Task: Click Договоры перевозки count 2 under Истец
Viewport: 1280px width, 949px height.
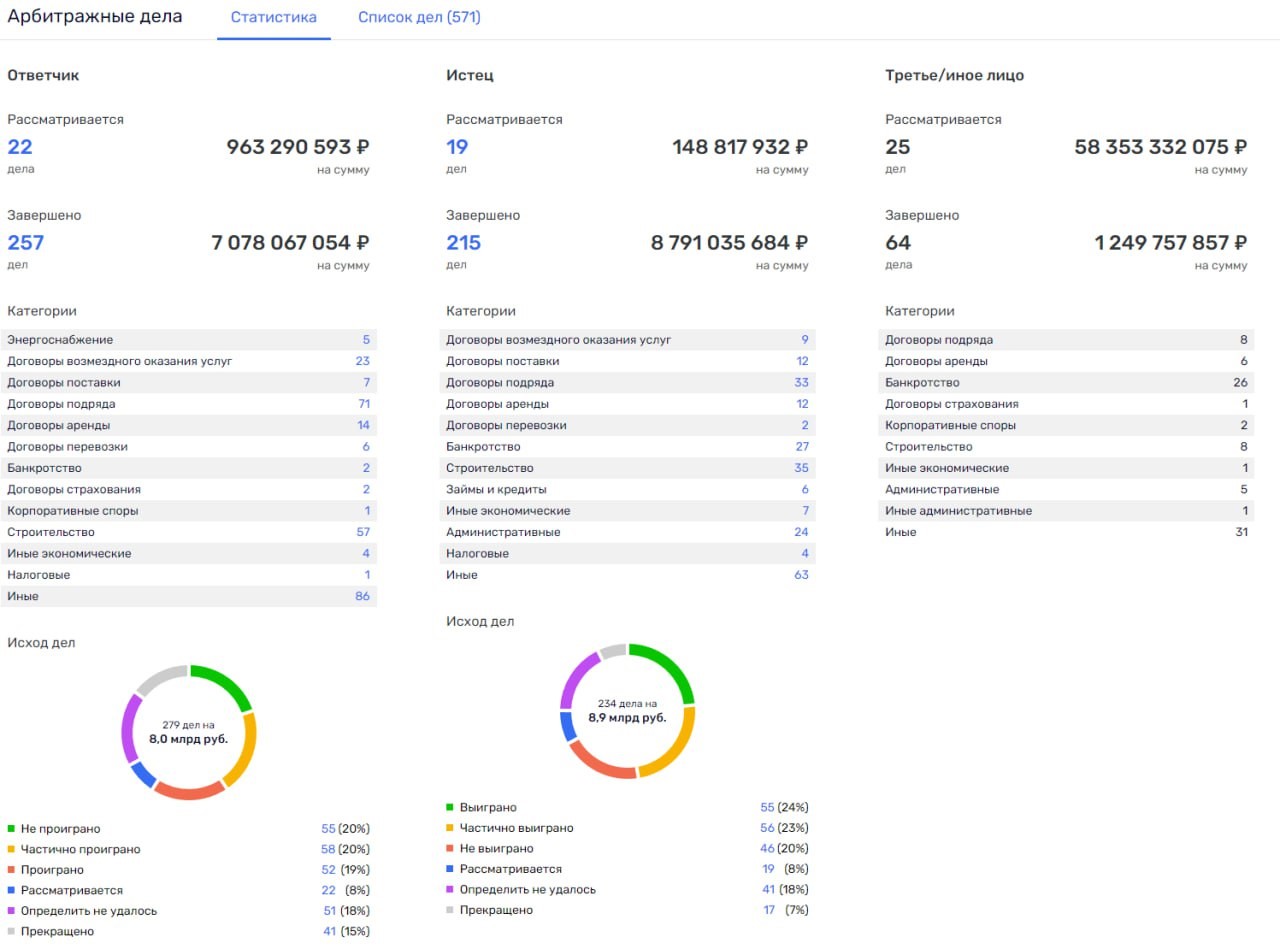Action: click(805, 425)
